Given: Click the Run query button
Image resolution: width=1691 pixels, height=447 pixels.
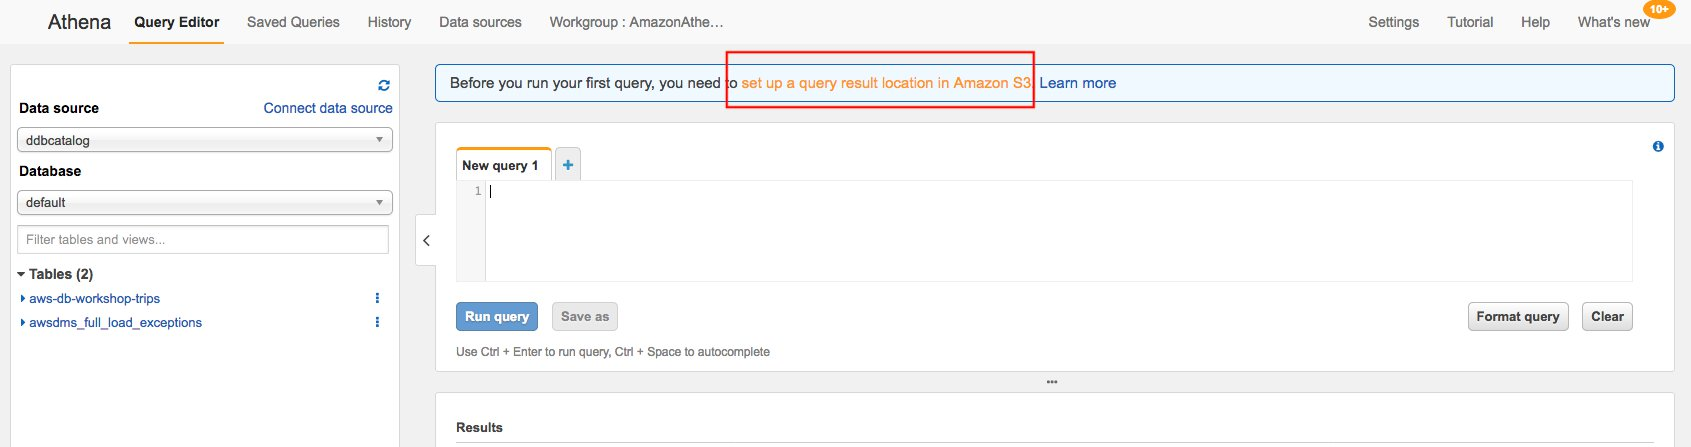Looking at the screenshot, I should click(497, 316).
